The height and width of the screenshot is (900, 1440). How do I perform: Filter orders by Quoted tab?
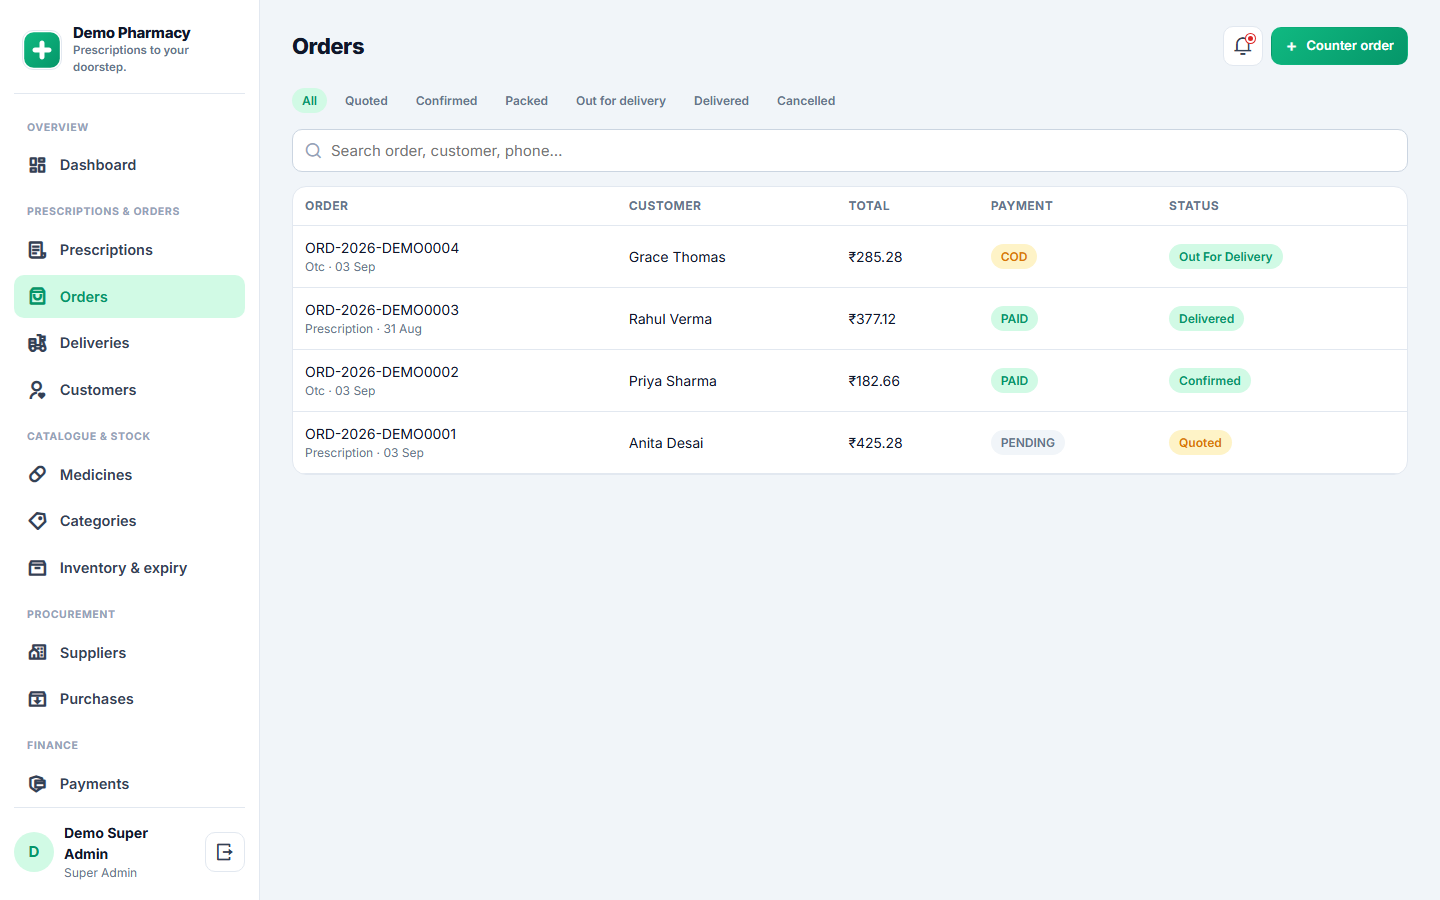click(x=366, y=101)
